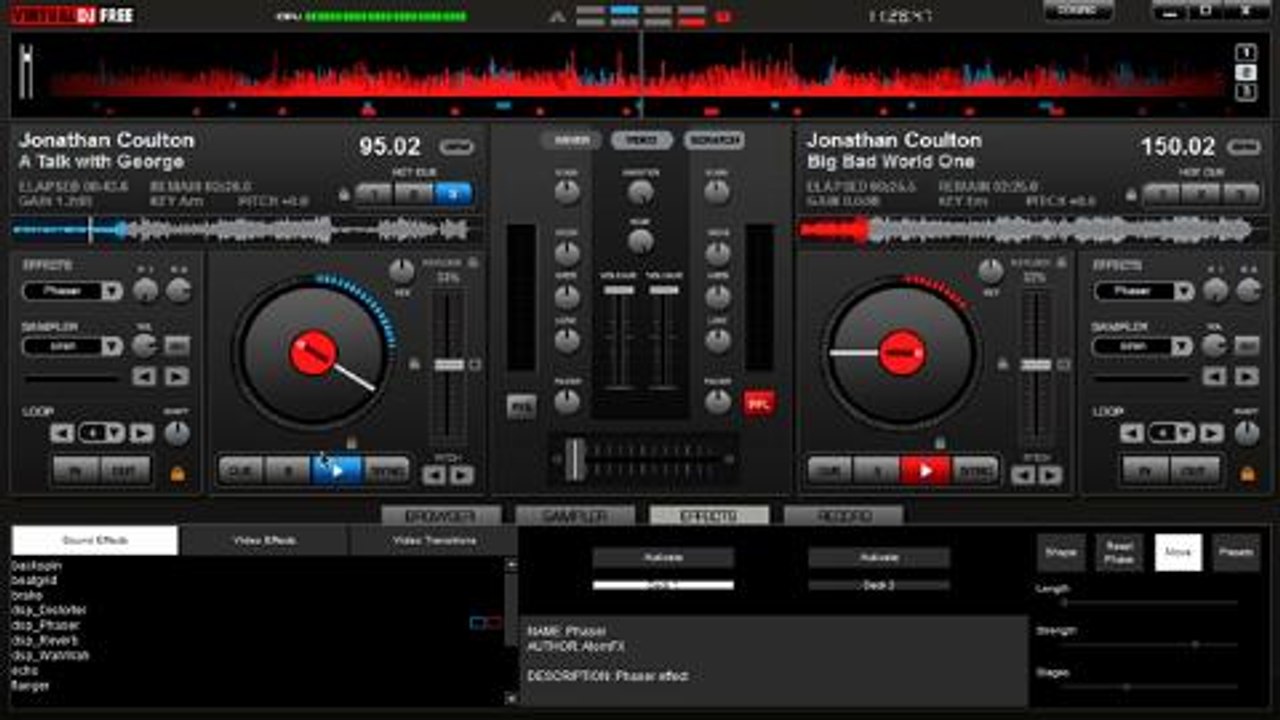Click the play button on the Big Bad World One deck
This screenshot has height=720, width=1280.
pos(926,470)
